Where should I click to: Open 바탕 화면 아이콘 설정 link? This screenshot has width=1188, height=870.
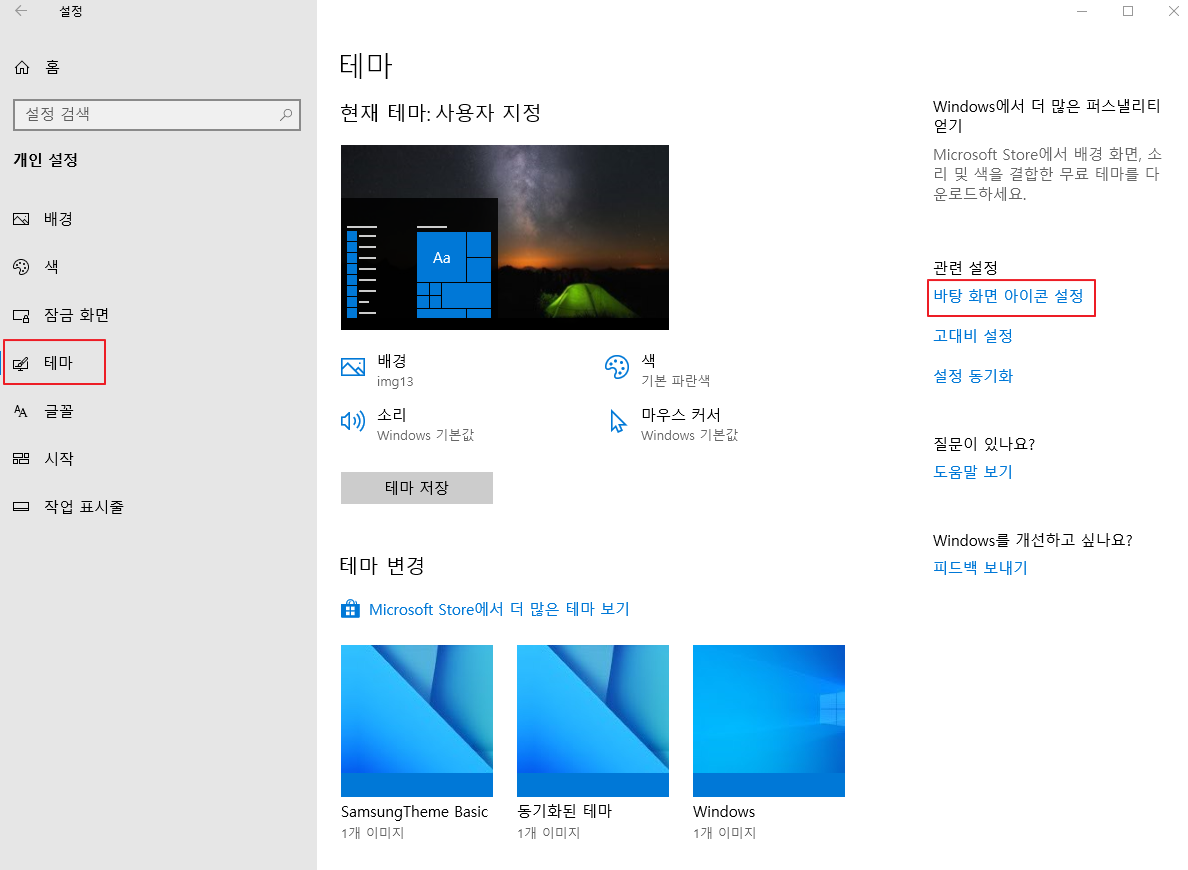[1011, 297]
